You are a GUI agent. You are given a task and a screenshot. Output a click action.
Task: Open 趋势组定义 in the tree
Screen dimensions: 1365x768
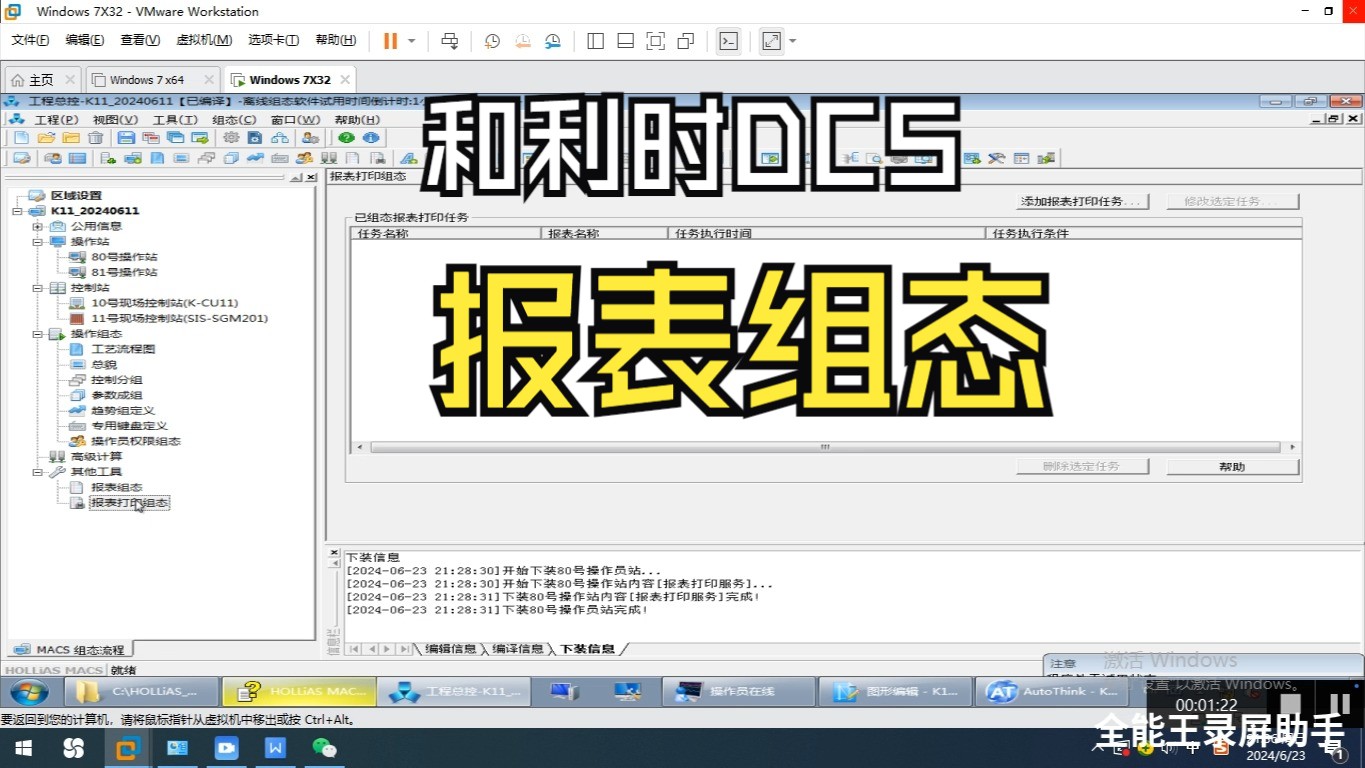click(x=123, y=411)
